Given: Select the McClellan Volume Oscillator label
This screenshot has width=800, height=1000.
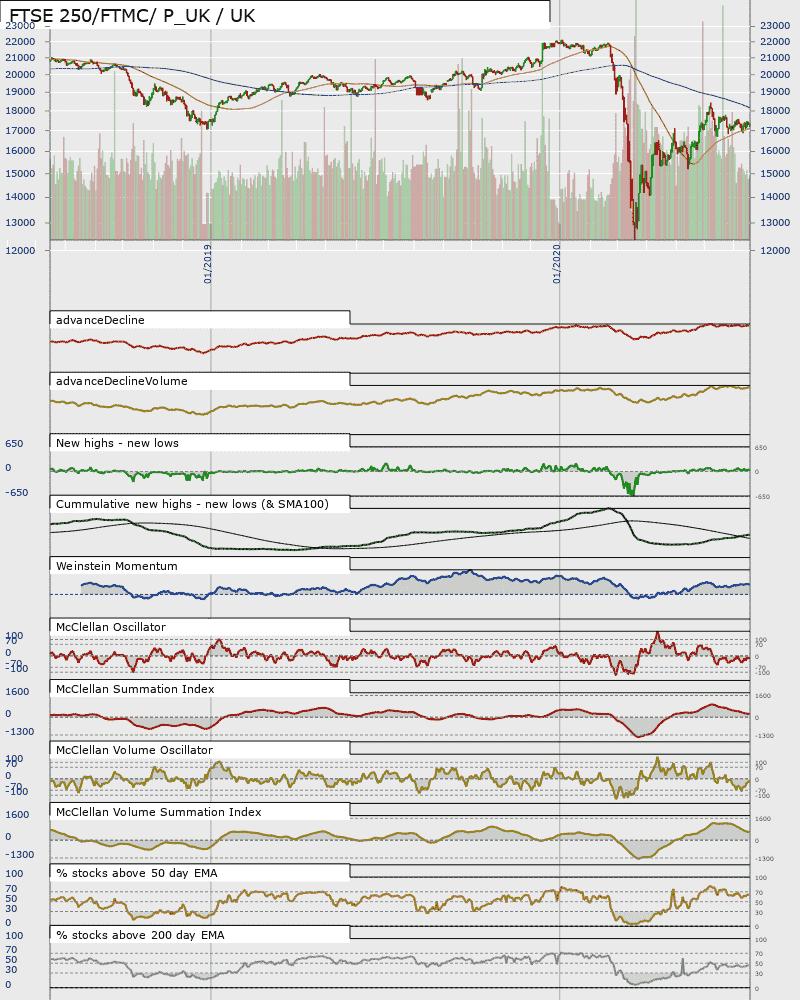Looking at the screenshot, I should (x=135, y=751).
